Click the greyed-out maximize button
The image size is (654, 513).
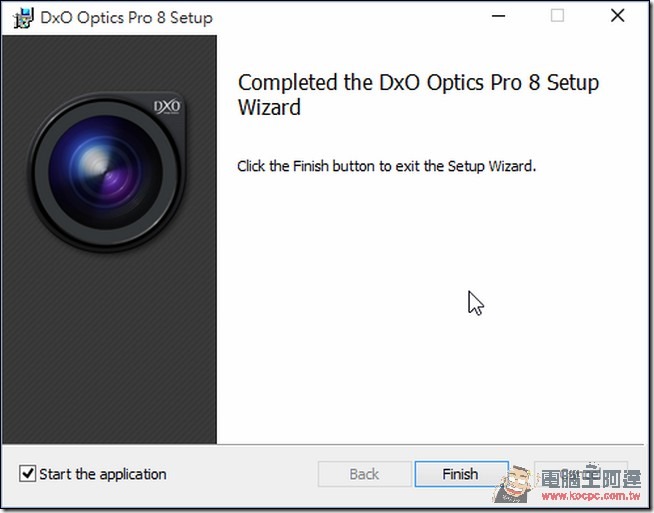[557, 16]
